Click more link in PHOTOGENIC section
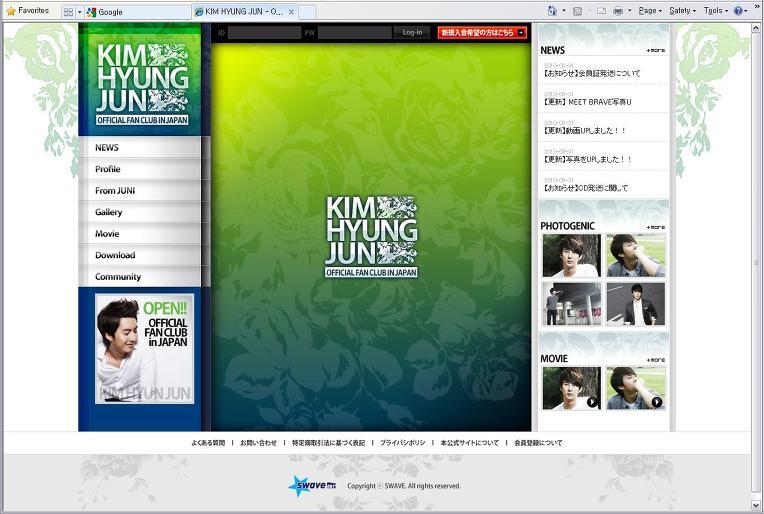The width and height of the screenshot is (764, 514). click(x=656, y=227)
